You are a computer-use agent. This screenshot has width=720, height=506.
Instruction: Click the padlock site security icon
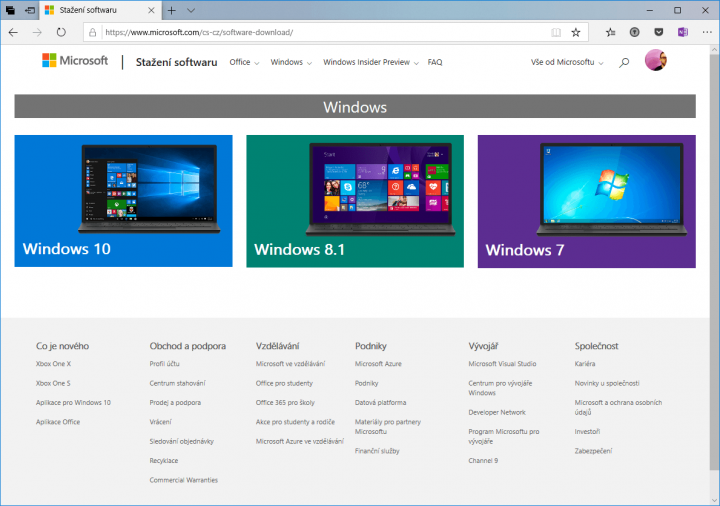(93, 32)
